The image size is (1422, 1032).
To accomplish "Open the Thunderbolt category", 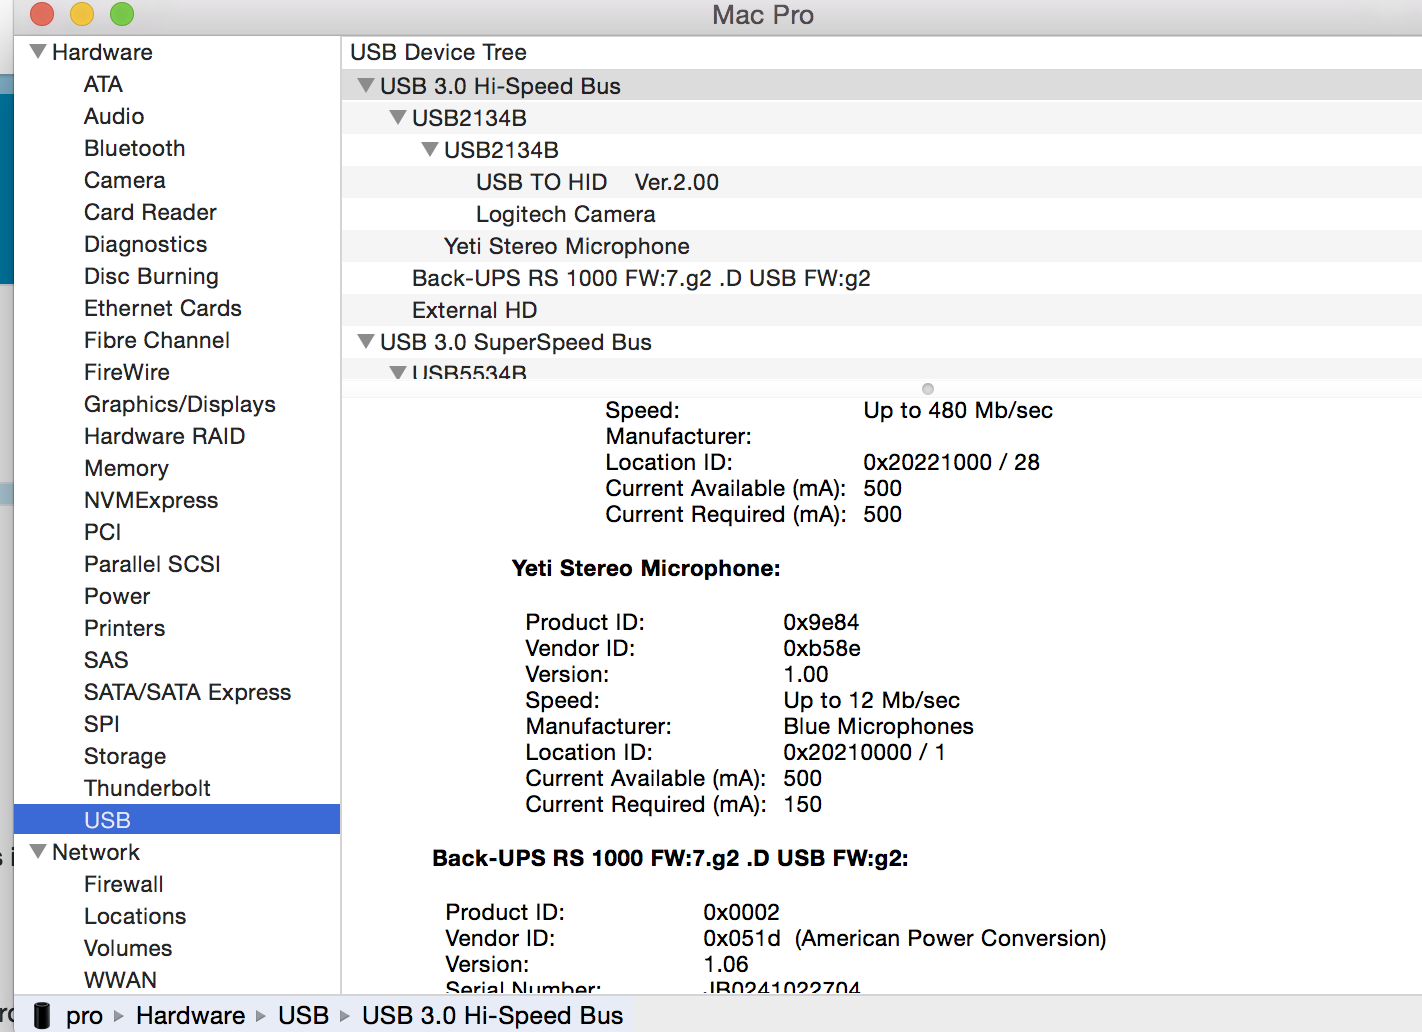I will point(147,788).
